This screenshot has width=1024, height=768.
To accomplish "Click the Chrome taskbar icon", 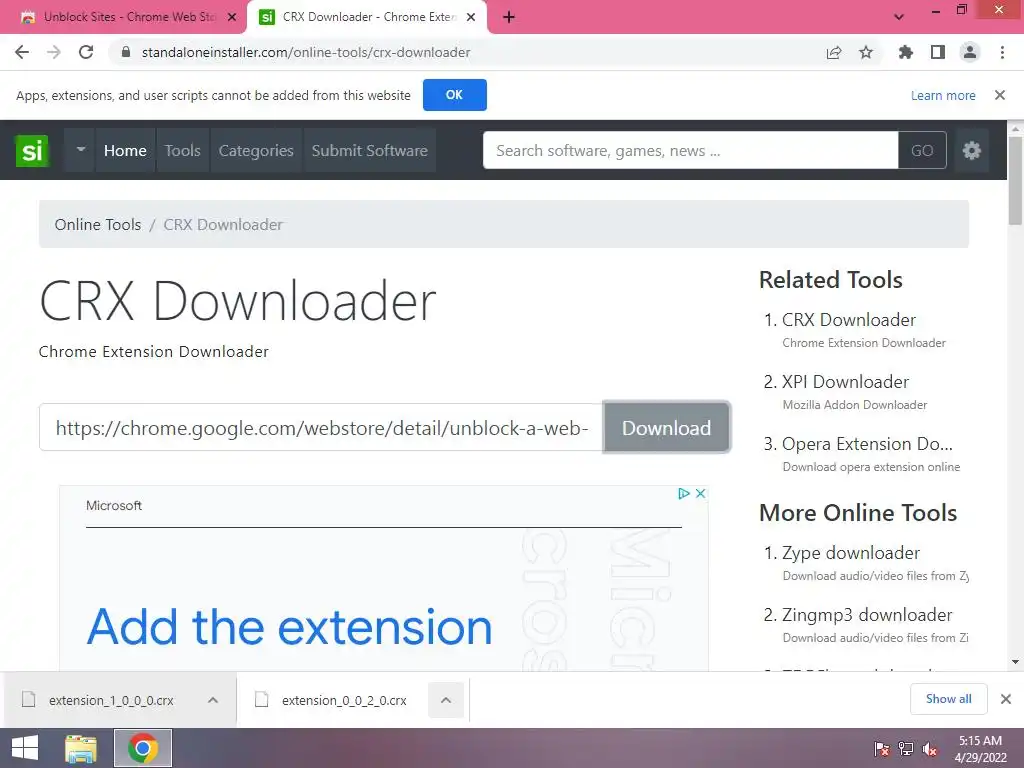I will pyautogui.click(x=143, y=748).
